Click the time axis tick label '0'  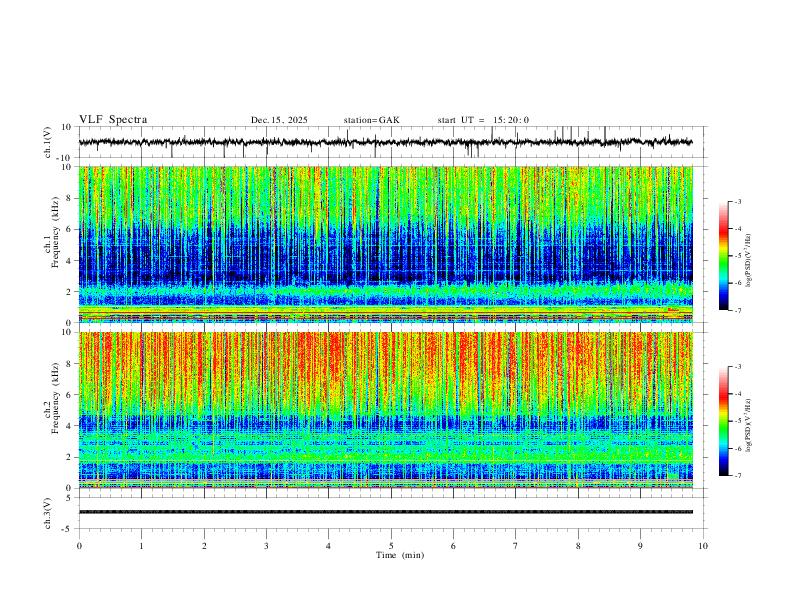pos(79,546)
